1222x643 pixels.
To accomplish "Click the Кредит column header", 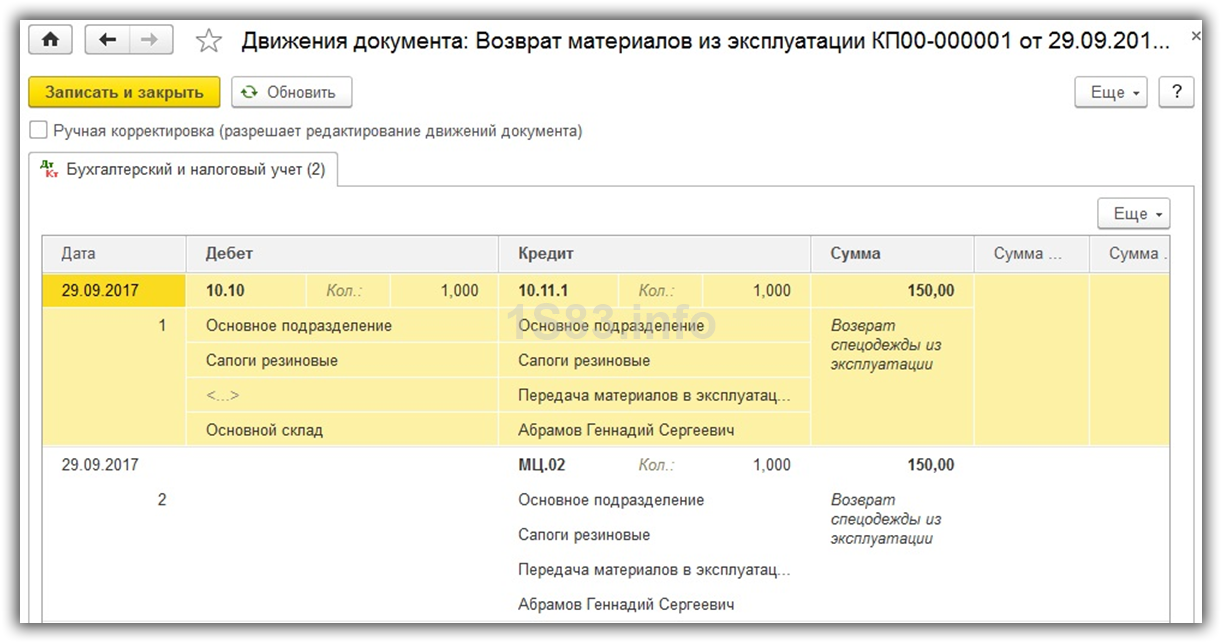I will [x=653, y=254].
